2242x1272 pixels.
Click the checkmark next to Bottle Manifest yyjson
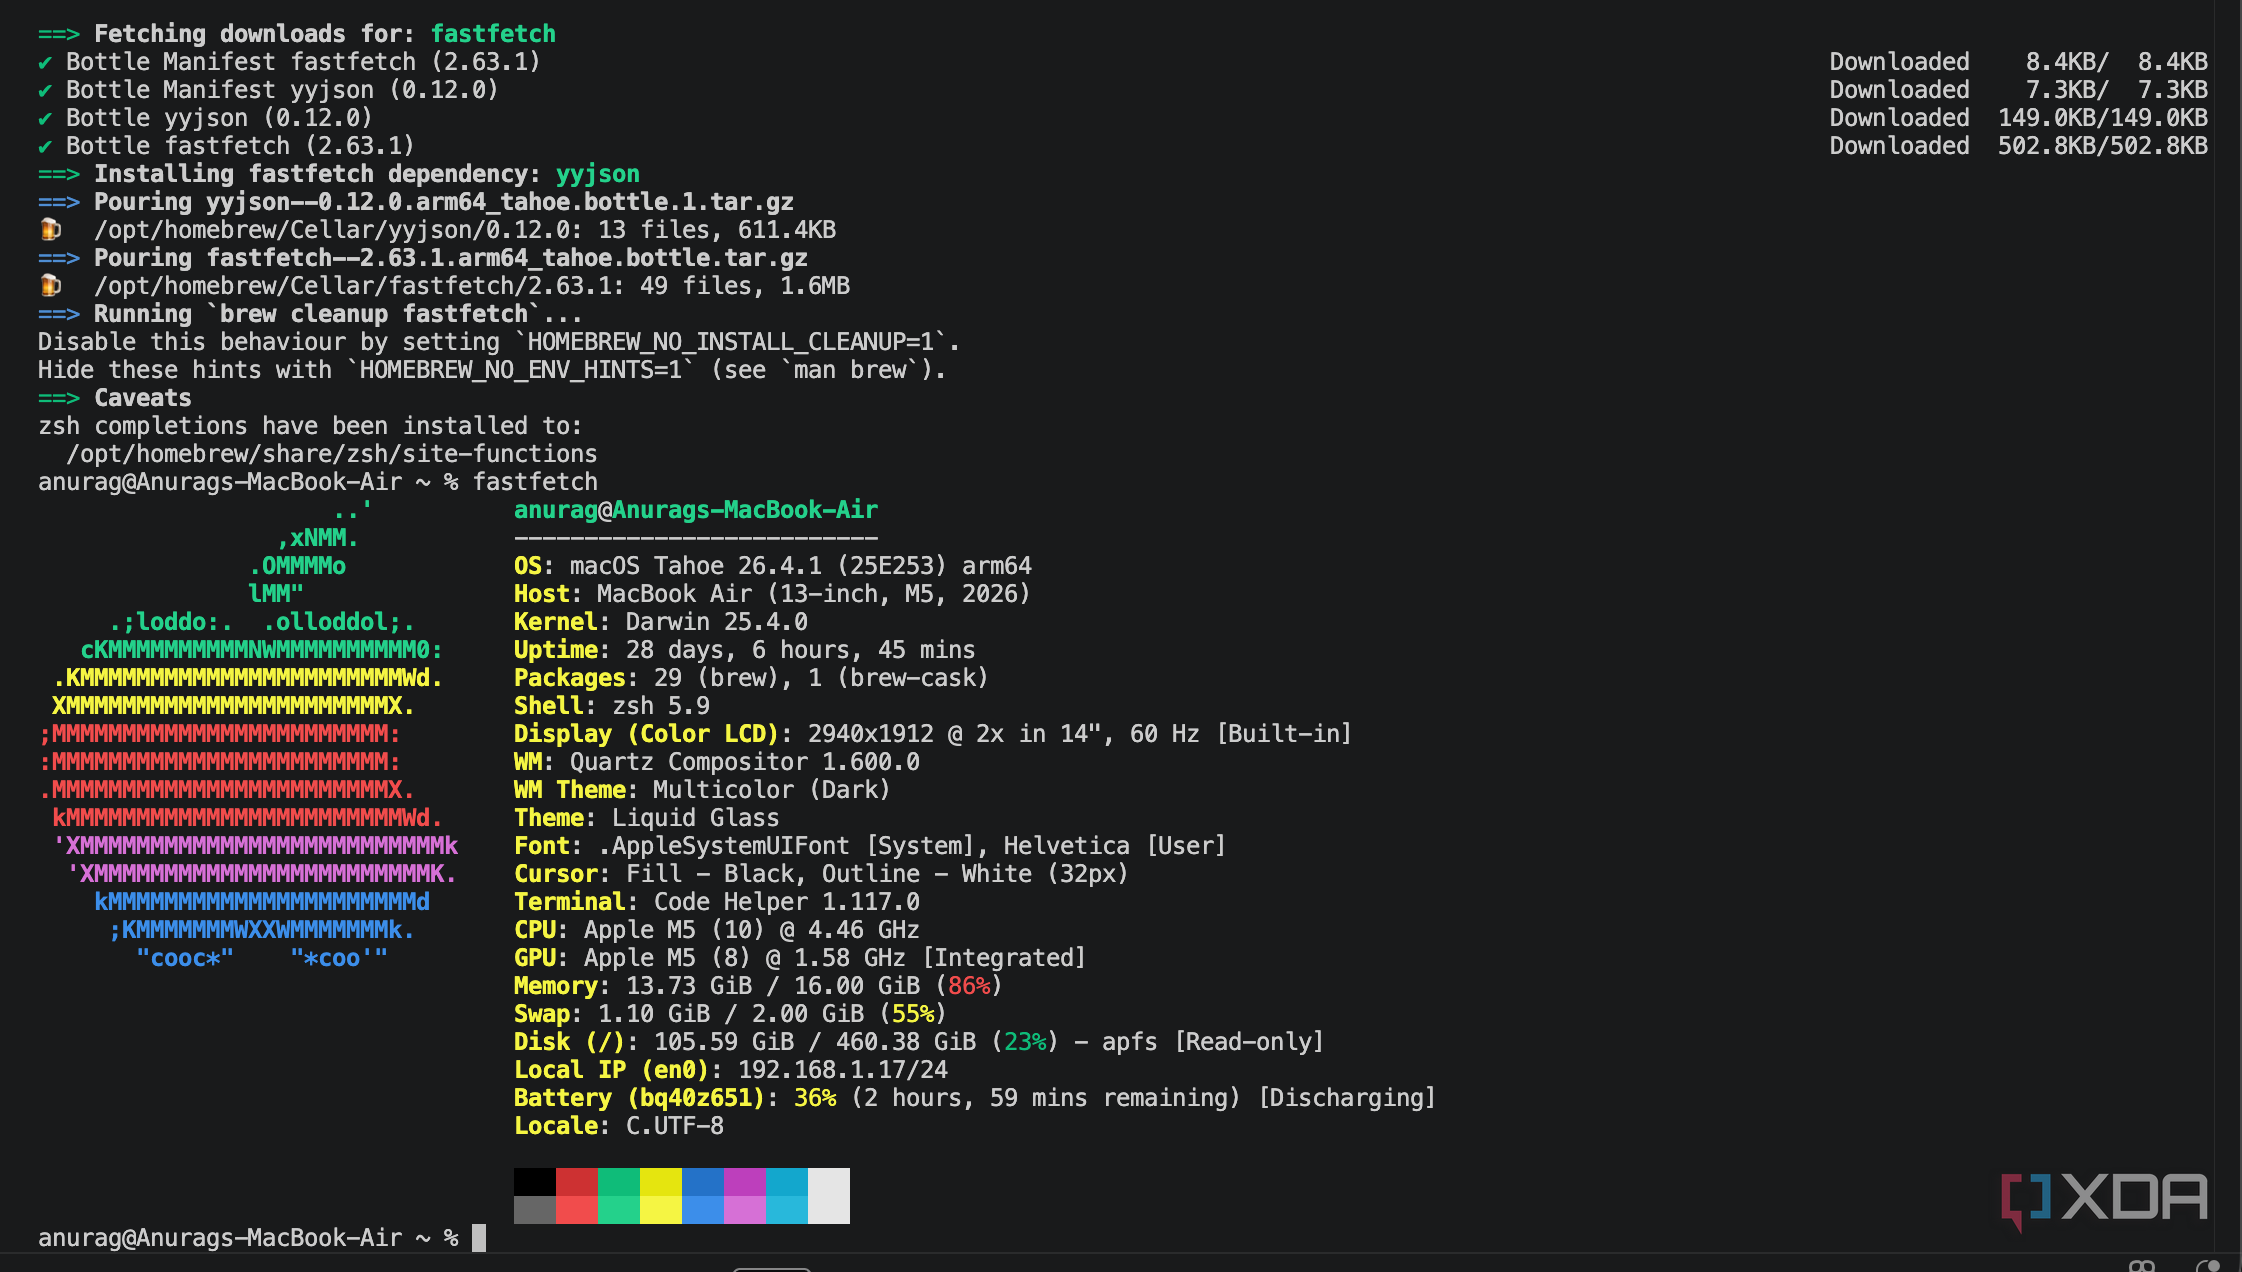pyautogui.click(x=45, y=91)
